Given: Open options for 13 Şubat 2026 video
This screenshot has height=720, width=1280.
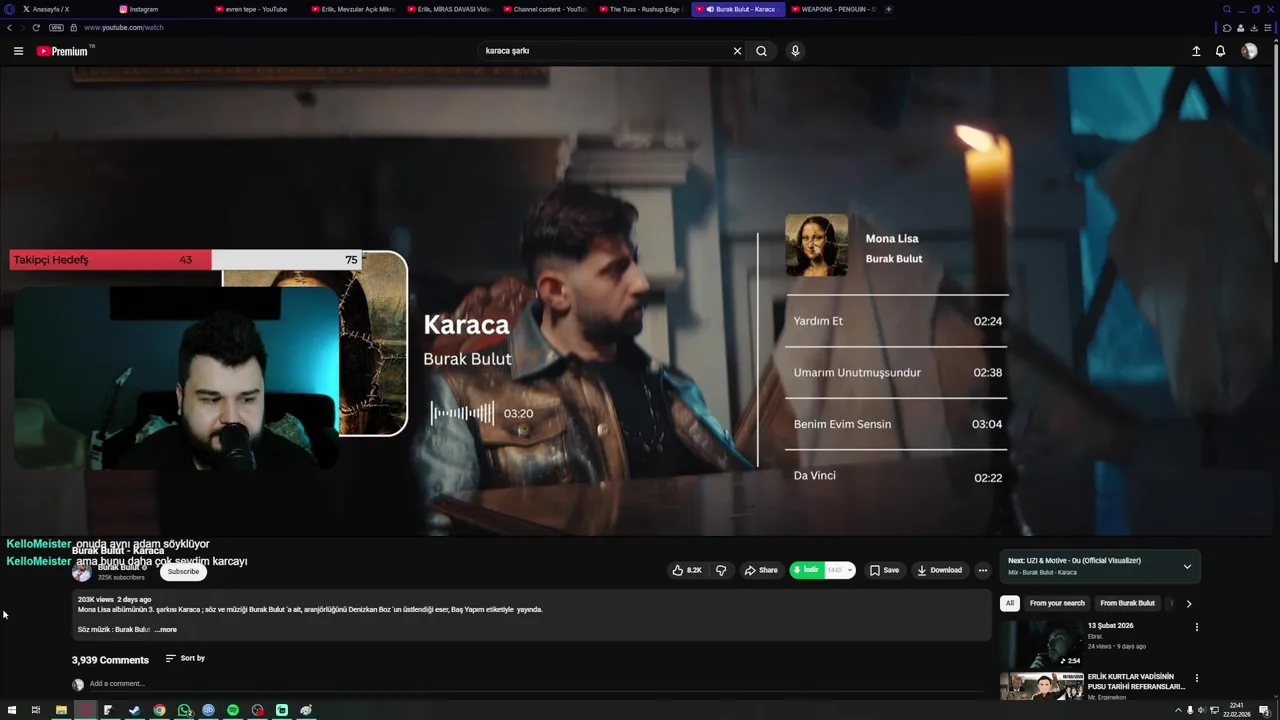Looking at the screenshot, I should click(1196, 627).
